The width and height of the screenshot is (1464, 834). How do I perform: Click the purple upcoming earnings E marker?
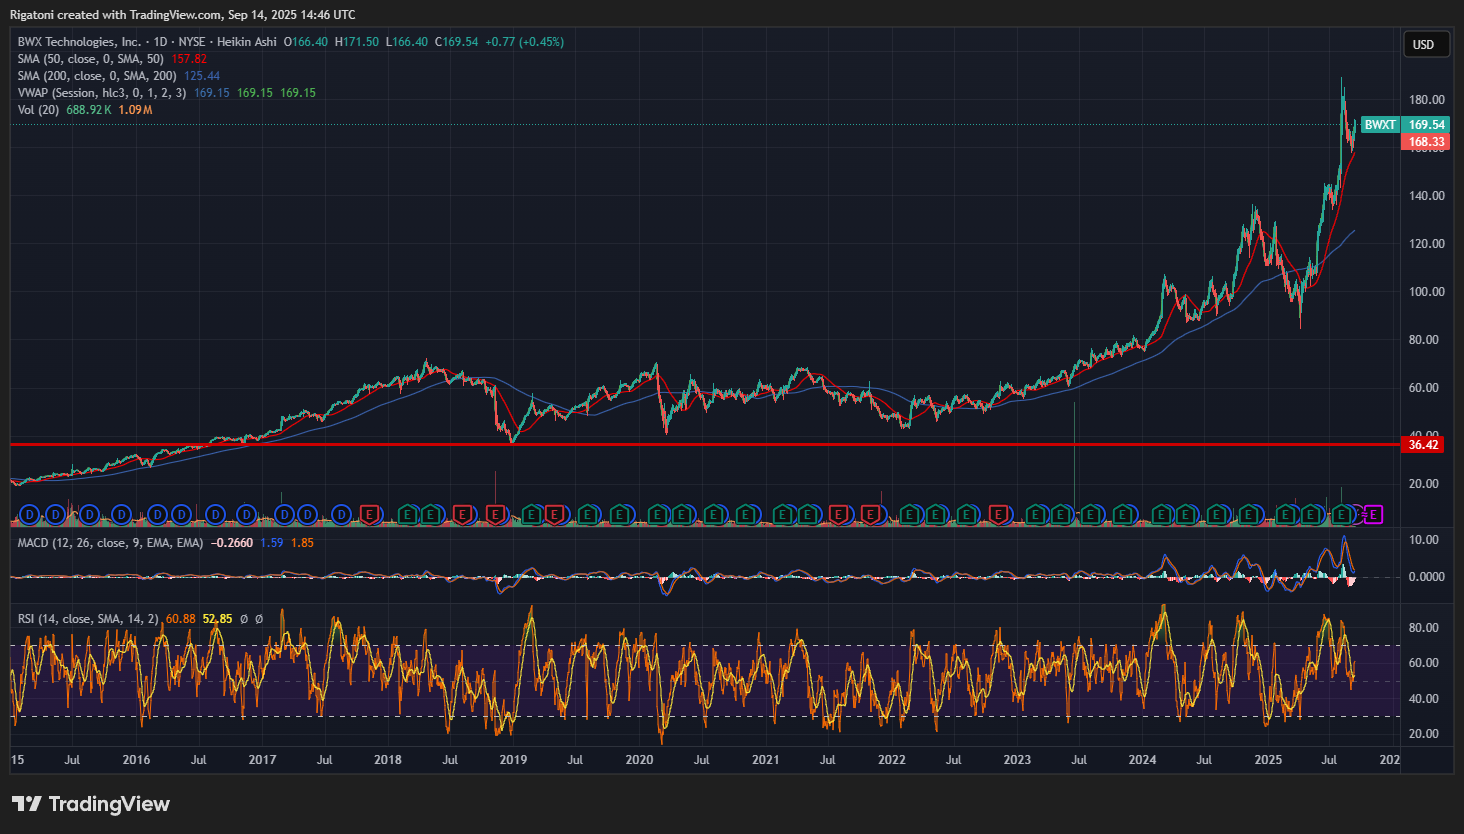[x=1373, y=514]
